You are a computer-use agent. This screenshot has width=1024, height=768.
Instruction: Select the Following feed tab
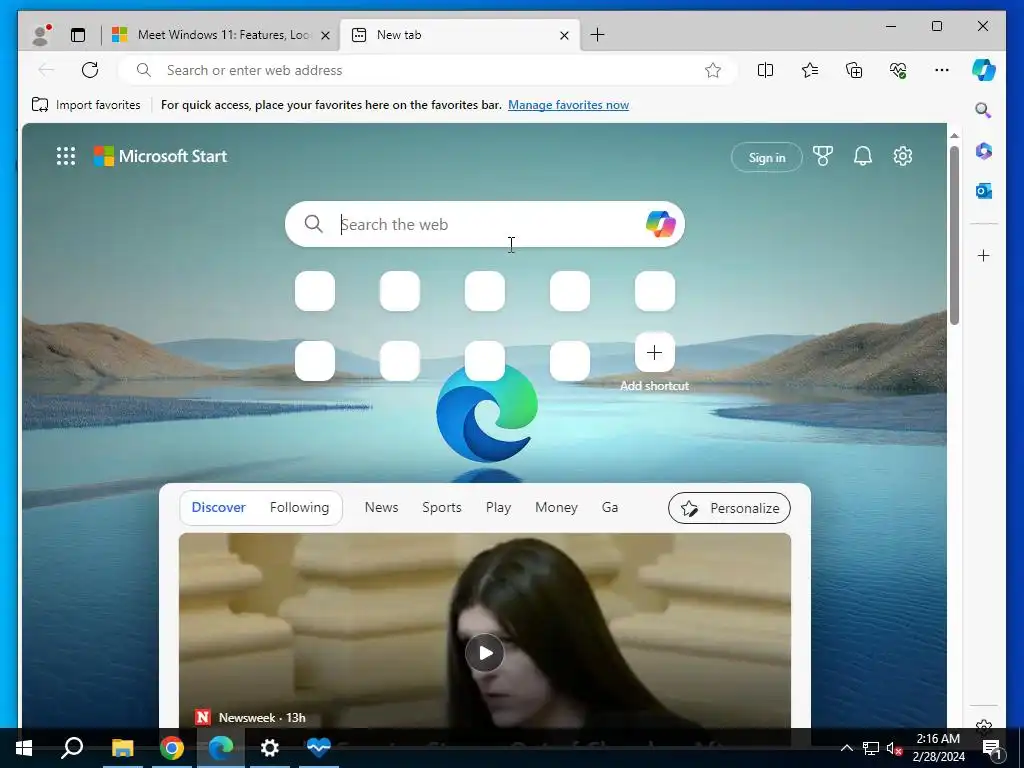pos(299,507)
